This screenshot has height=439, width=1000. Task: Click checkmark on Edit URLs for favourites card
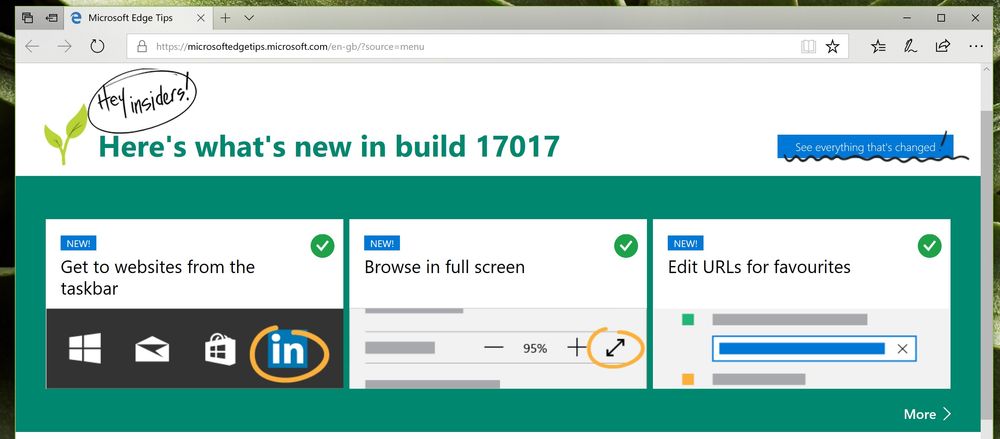[x=930, y=246]
